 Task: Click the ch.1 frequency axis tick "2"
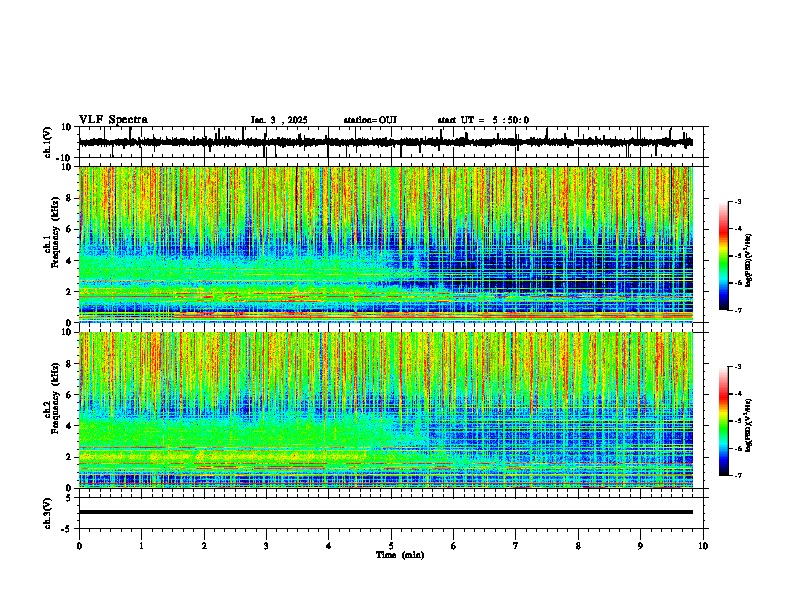(x=69, y=292)
